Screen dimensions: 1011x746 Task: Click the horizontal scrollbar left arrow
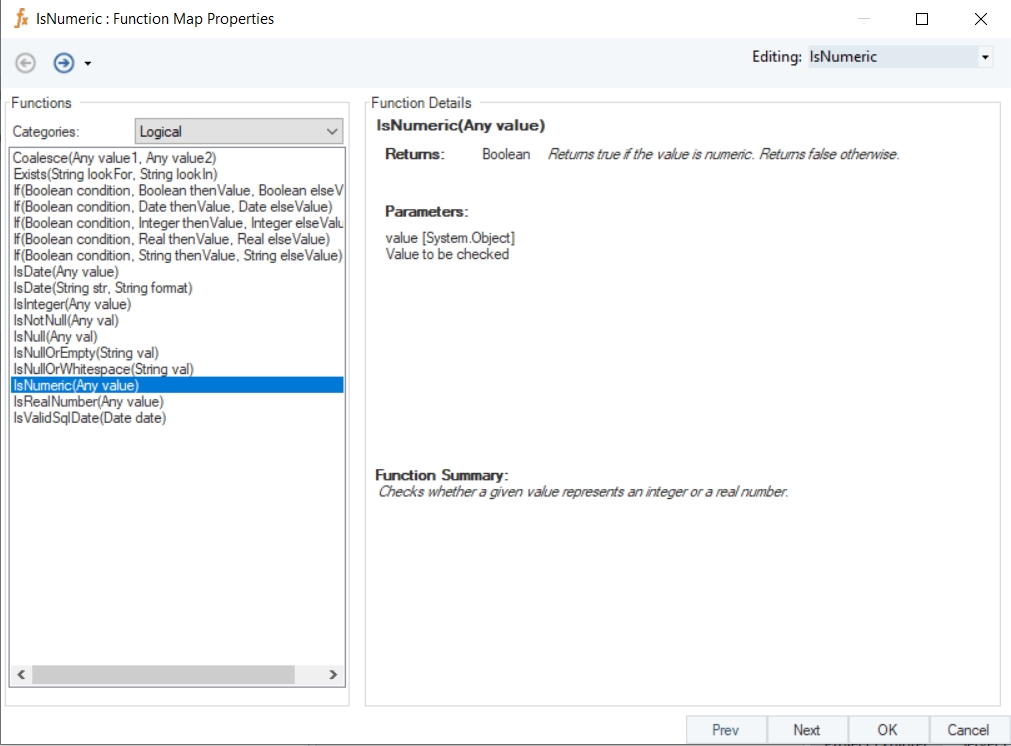tap(21, 675)
